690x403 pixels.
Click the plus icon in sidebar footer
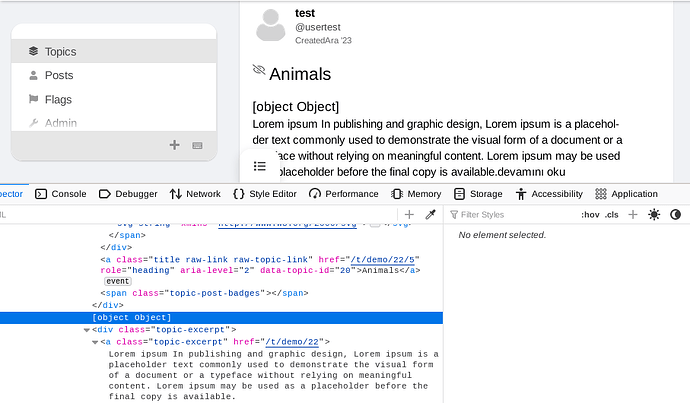tap(175, 145)
